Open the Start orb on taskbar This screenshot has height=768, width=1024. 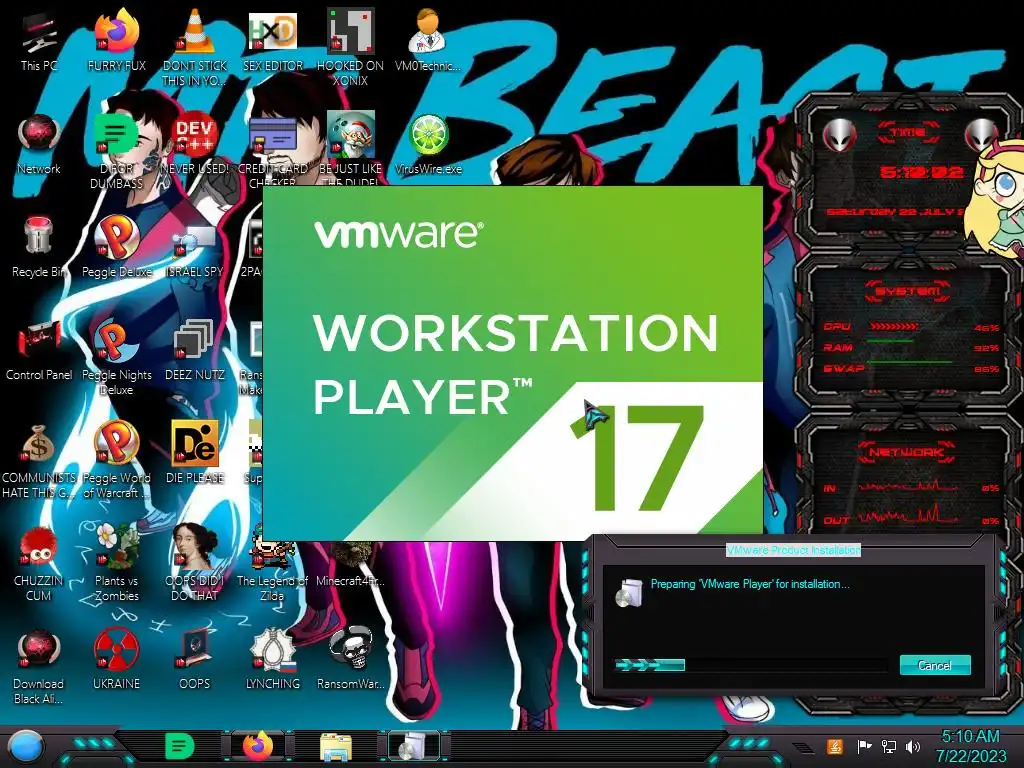[x=26, y=746]
